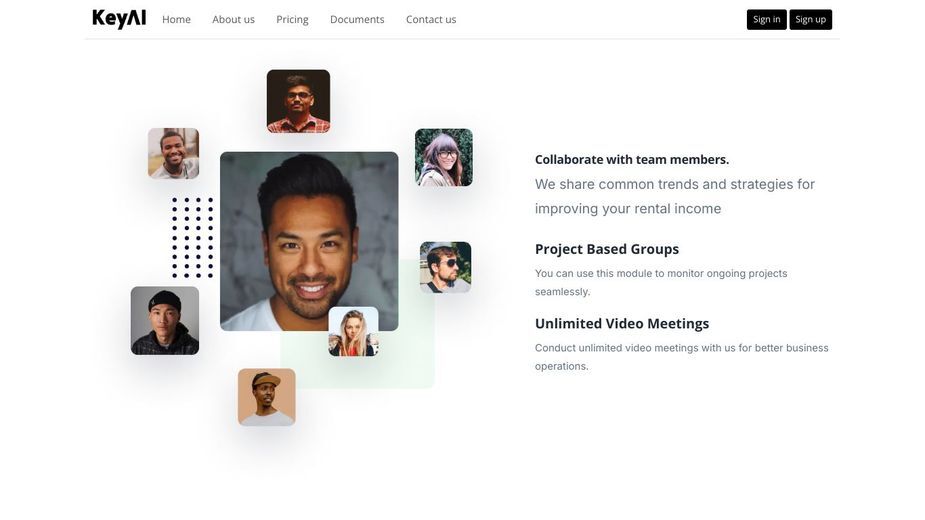Screen dimensions: 925x520
Task: Go to About us page
Action: [x=234, y=19]
